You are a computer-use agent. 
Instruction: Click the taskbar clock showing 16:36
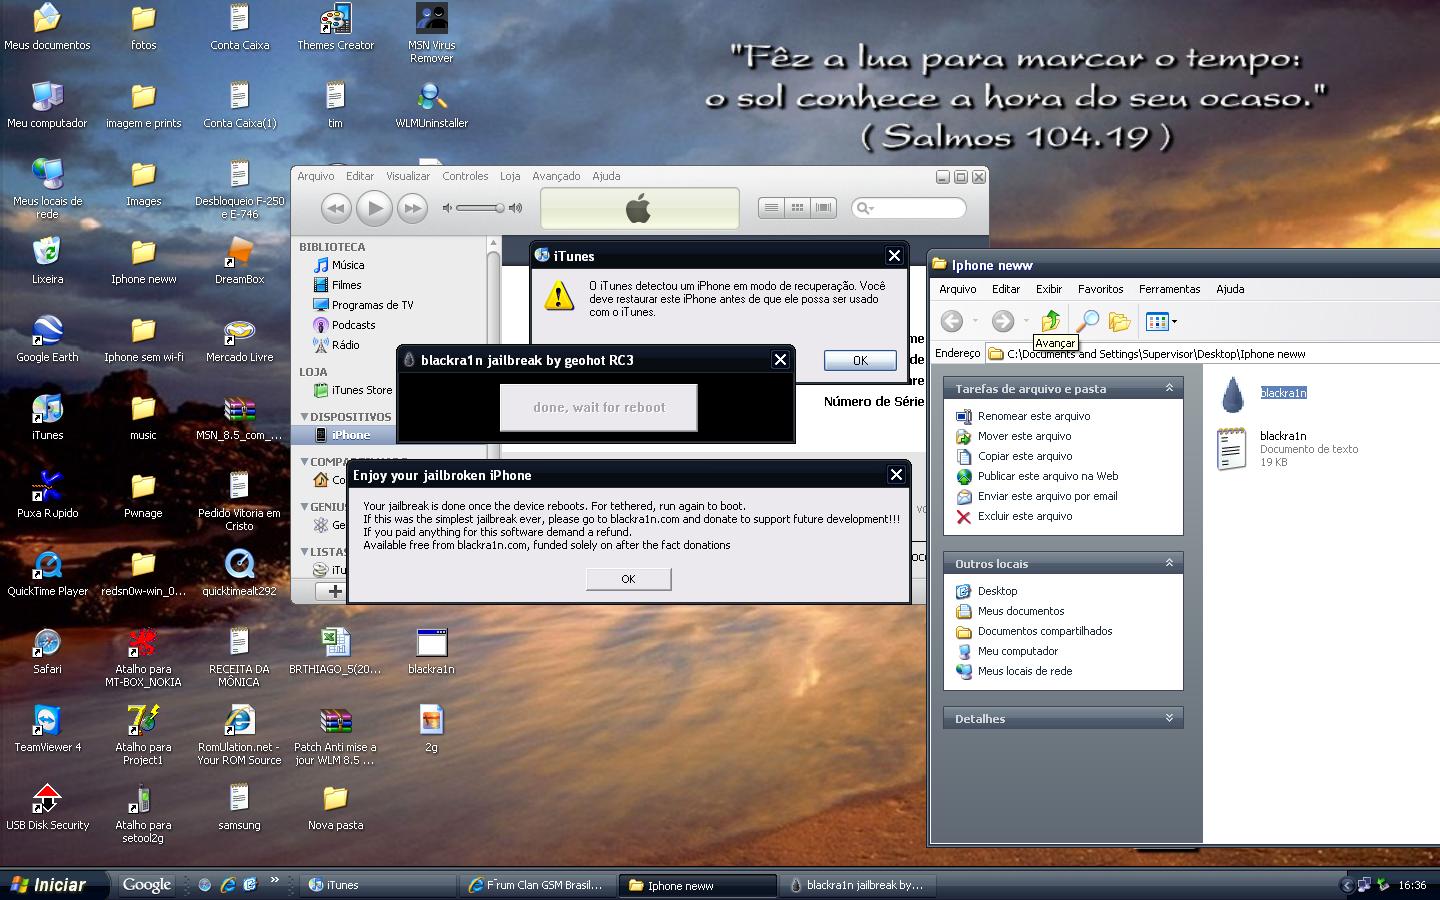click(x=1412, y=885)
